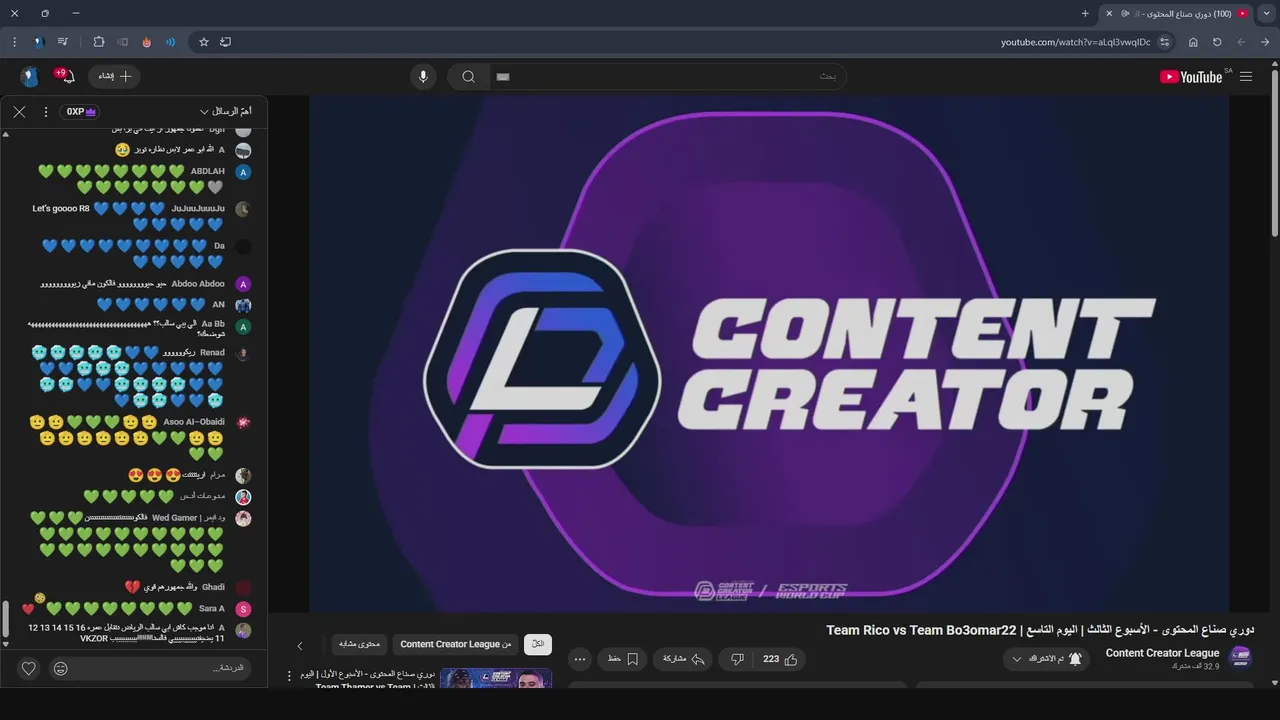Open options for the Team Thamer video
The image size is (1280, 720).
(x=291, y=676)
